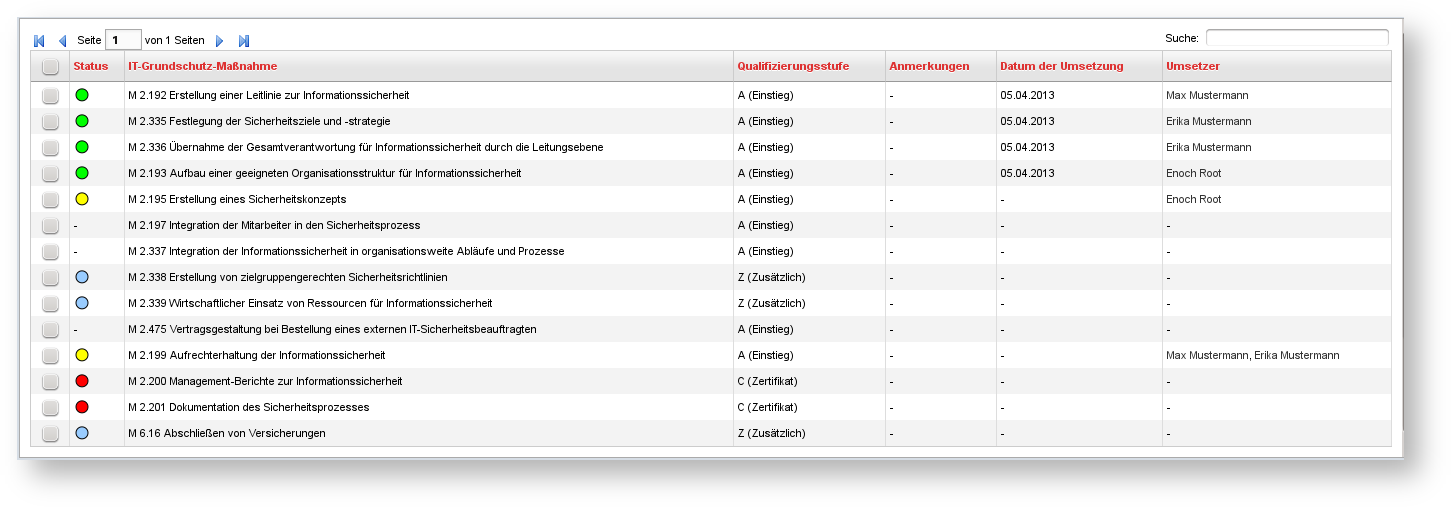Click the next page arrow icon

[x=220, y=41]
